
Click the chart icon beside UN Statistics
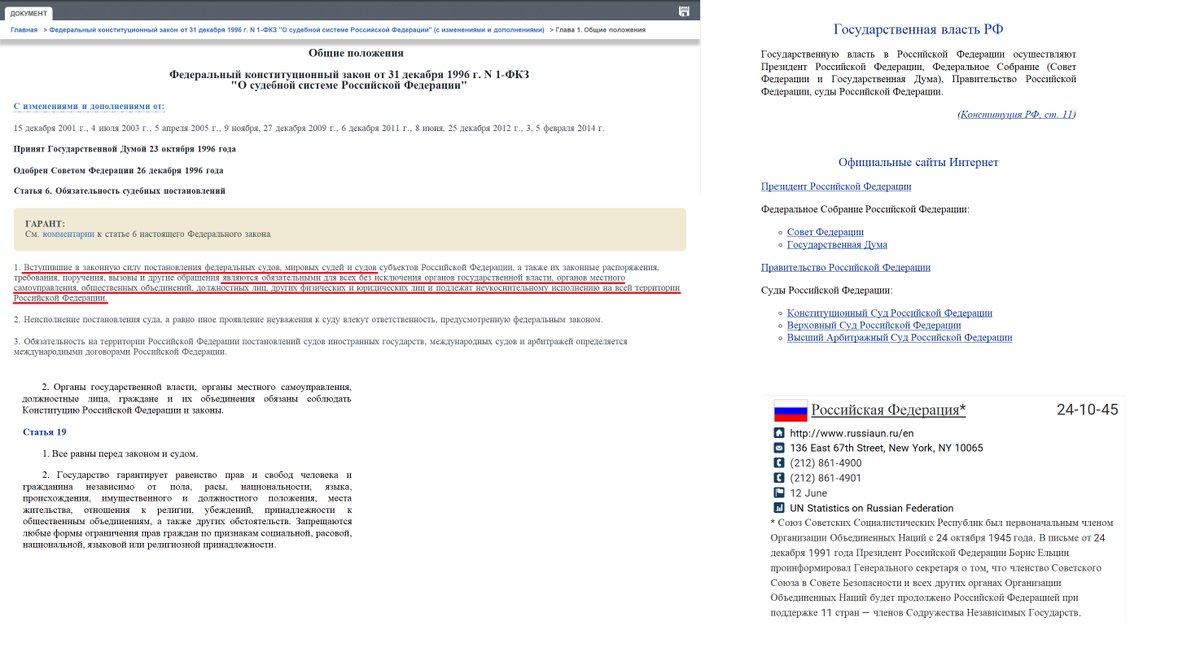[779, 508]
